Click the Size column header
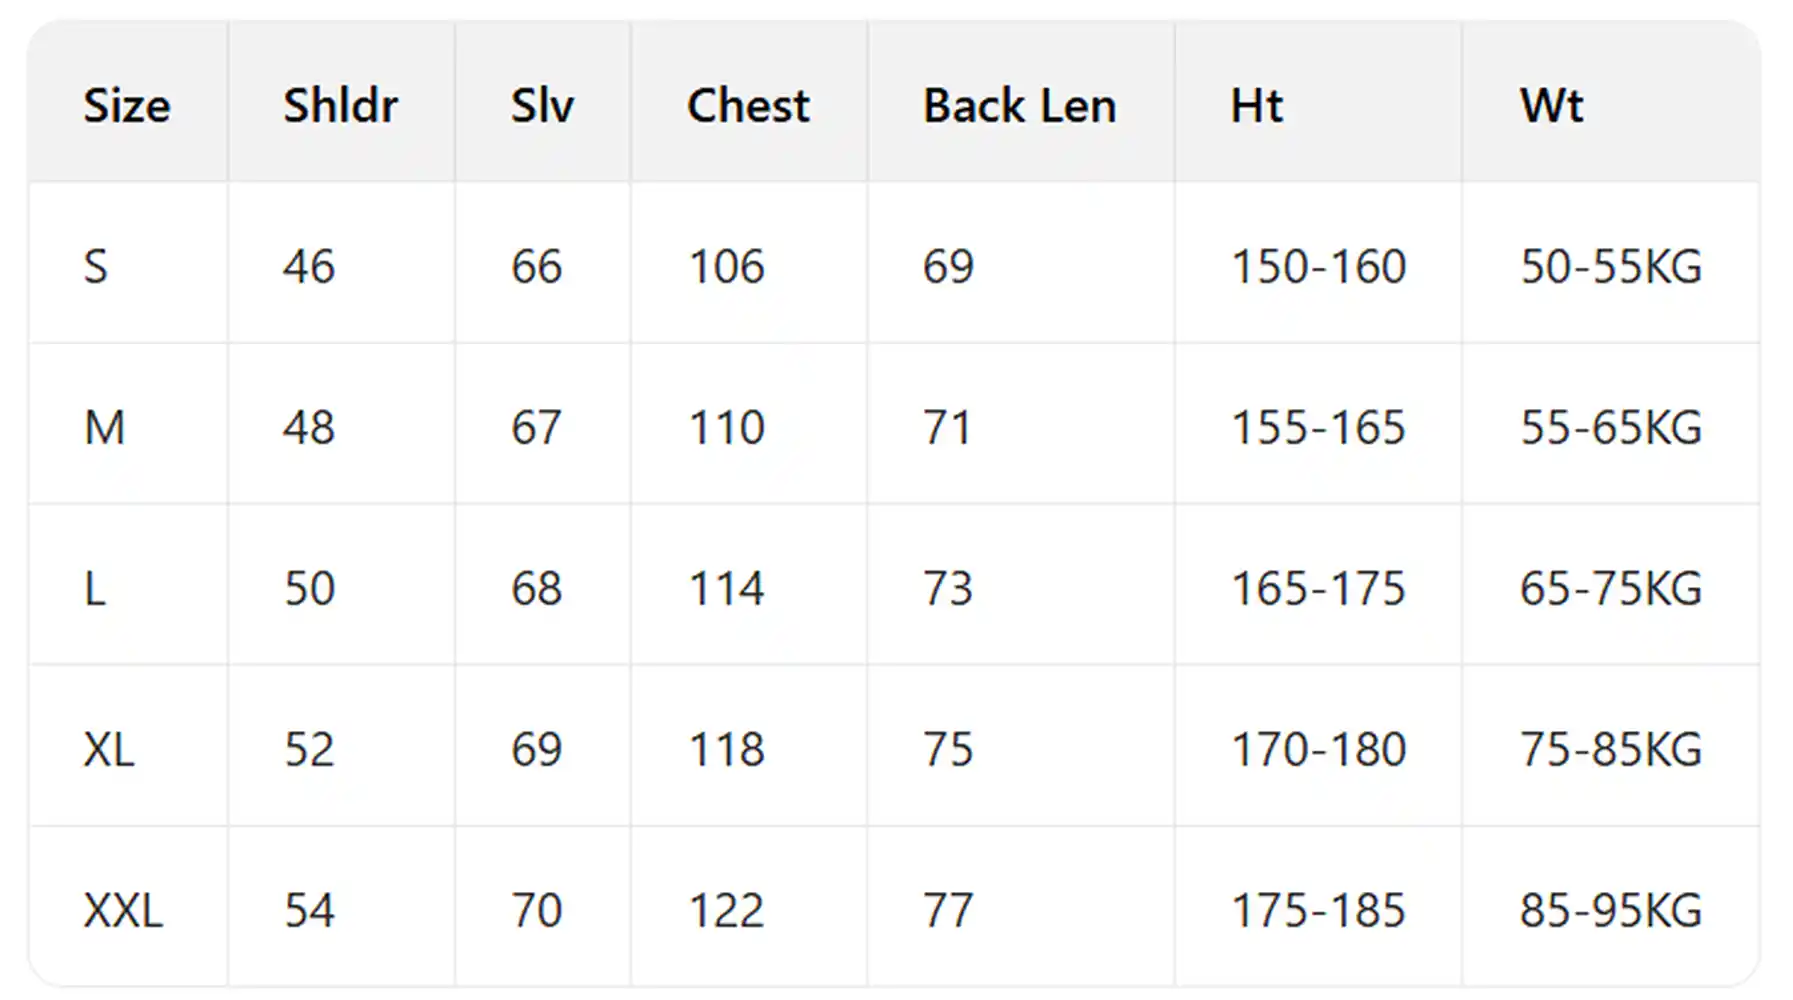Image resolution: width=1793 pixels, height=1000 pixels. (x=127, y=106)
